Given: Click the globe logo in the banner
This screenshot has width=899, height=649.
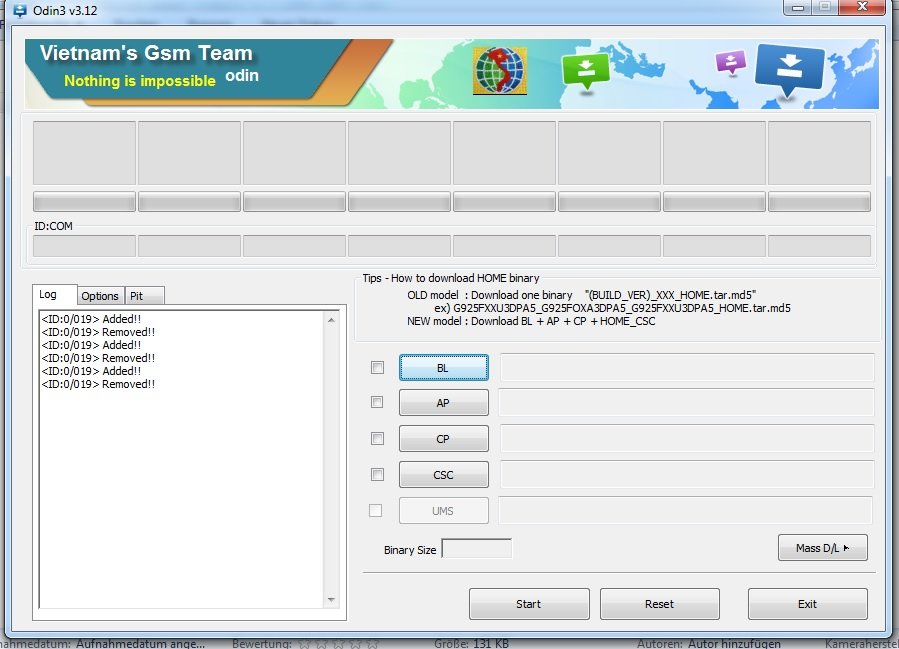Looking at the screenshot, I should click(500, 70).
